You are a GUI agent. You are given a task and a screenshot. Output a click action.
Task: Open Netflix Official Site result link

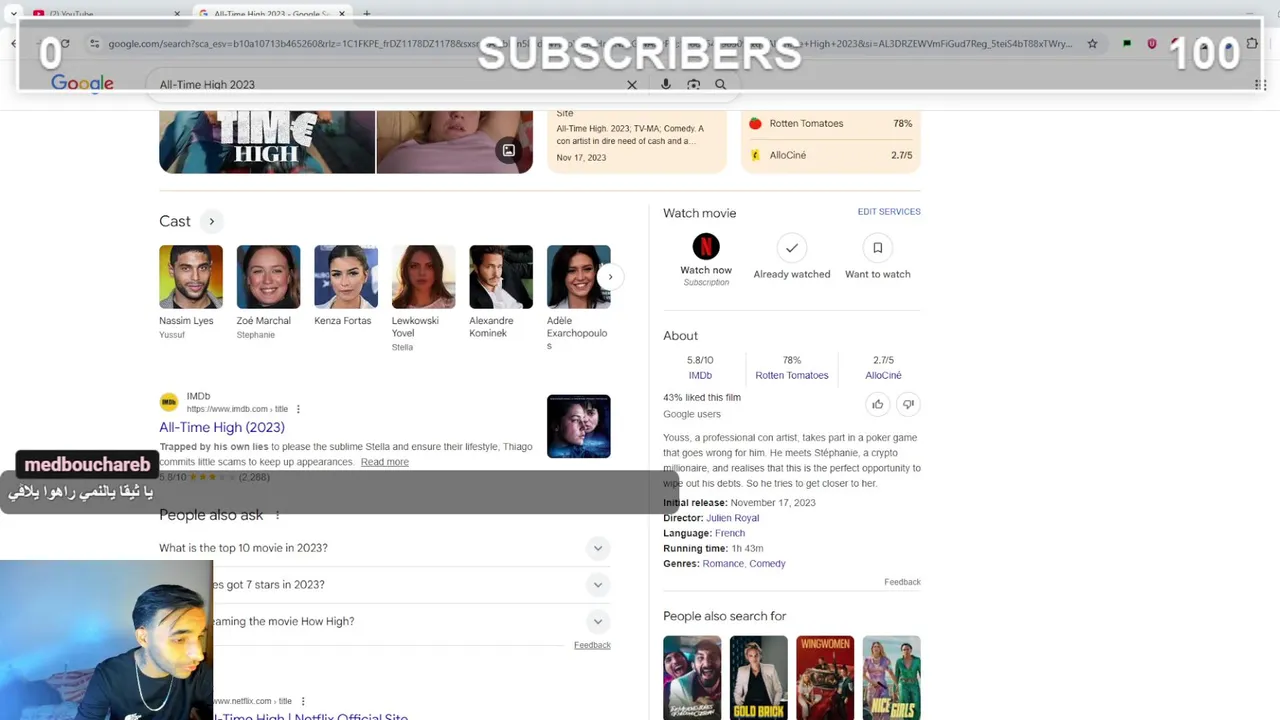pos(310,716)
